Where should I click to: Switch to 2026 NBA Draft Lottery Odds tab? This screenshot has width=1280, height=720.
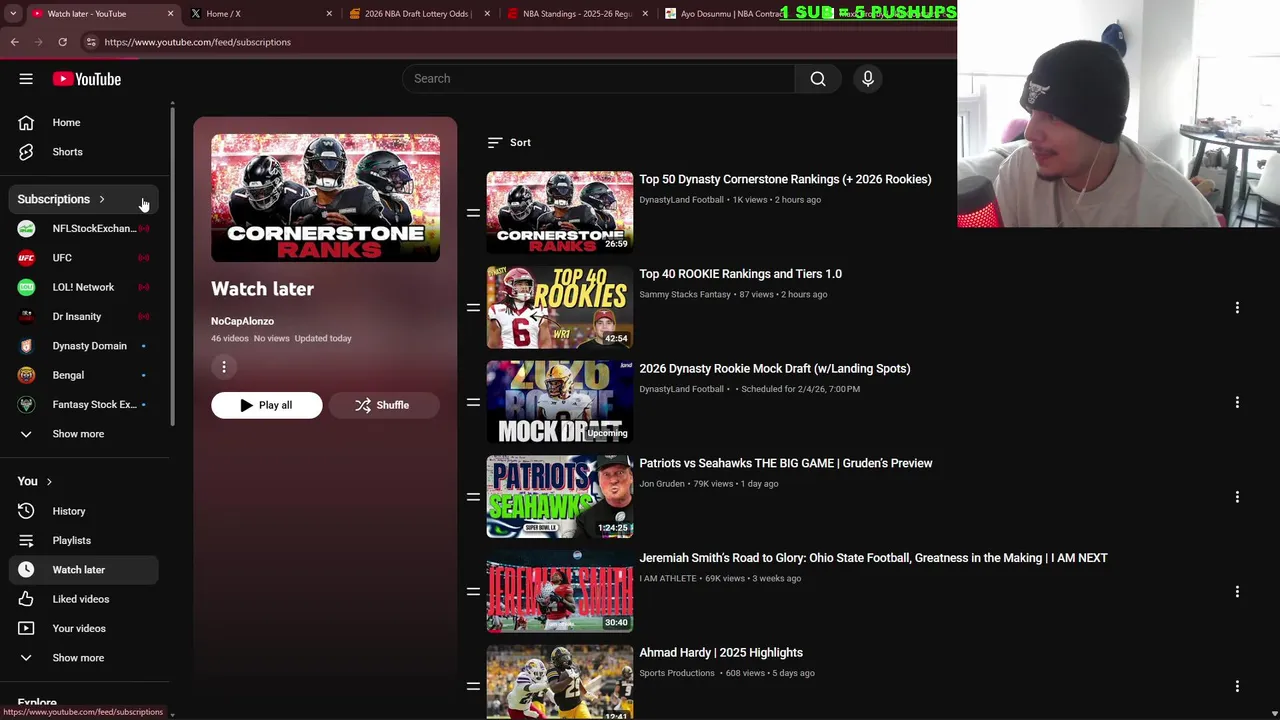418,14
